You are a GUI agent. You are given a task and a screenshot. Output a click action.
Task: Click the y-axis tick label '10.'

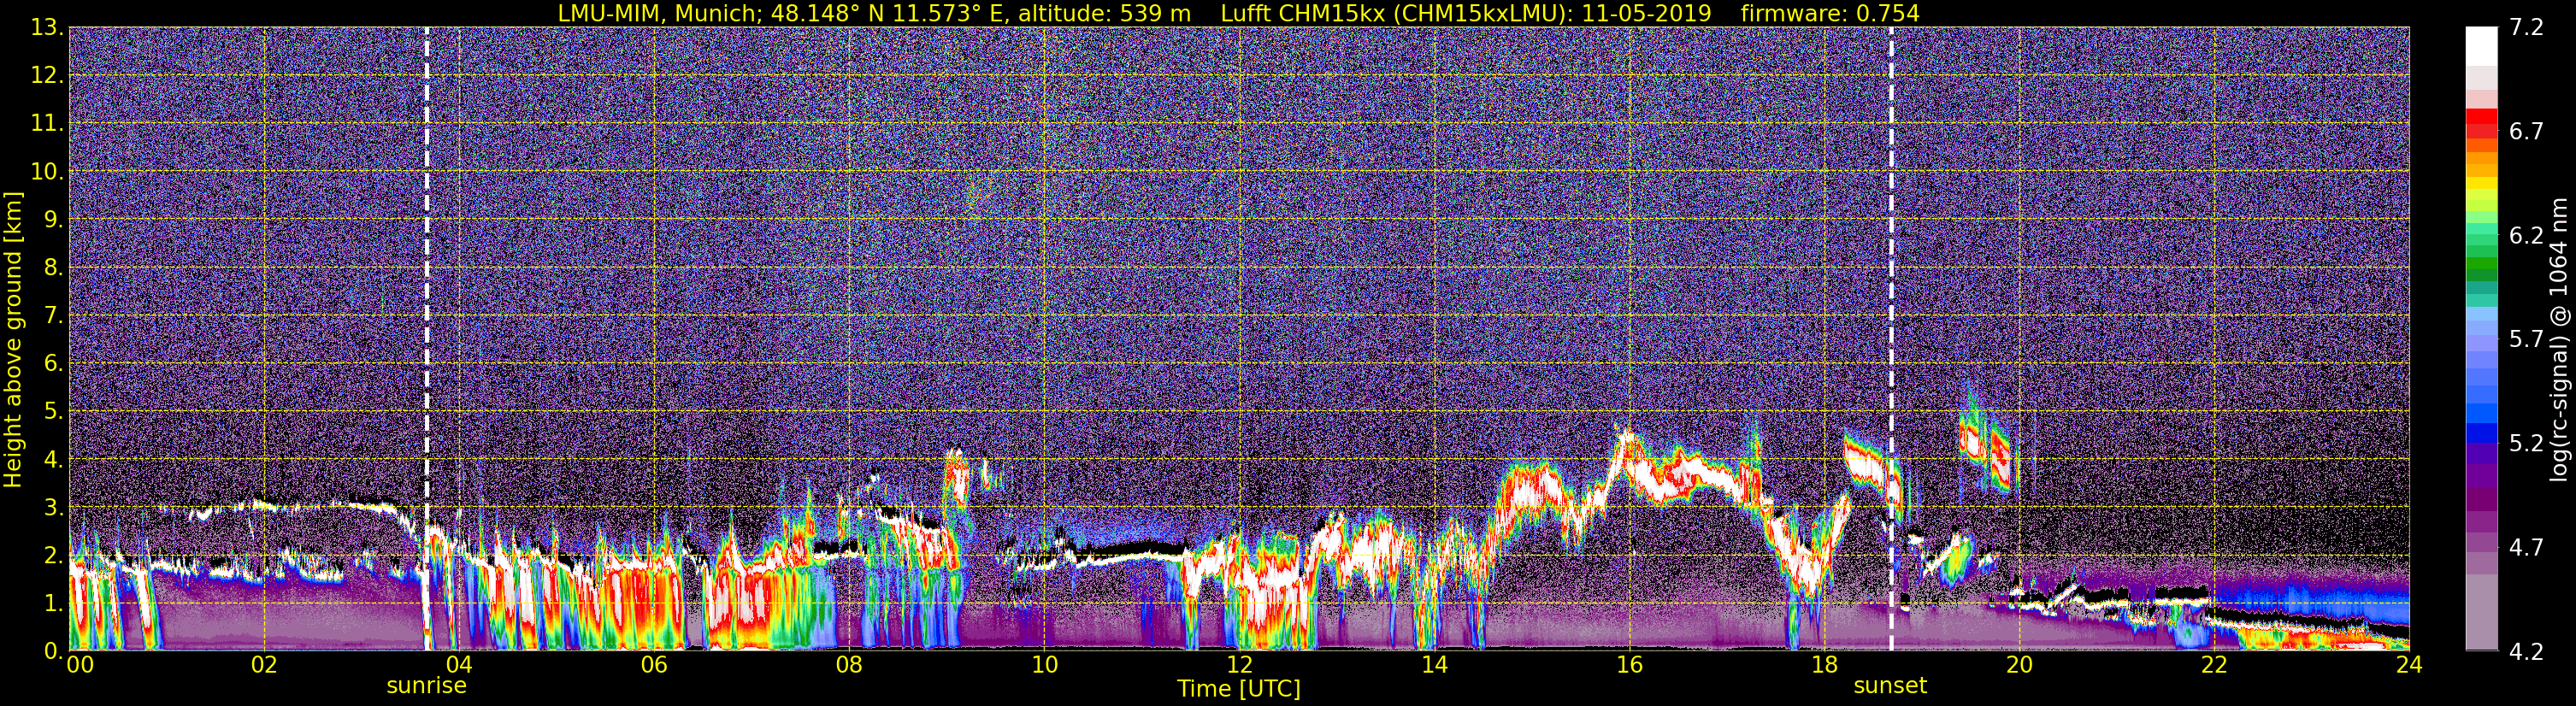47,172
